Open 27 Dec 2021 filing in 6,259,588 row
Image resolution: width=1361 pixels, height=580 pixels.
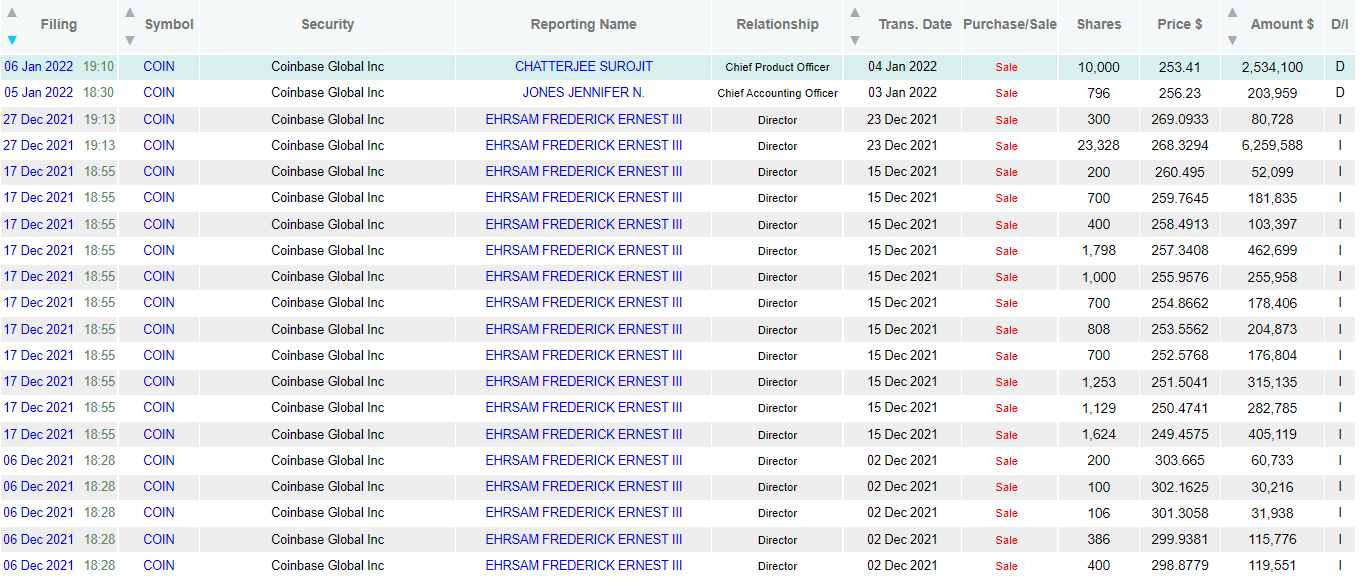click(x=38, y=145)
